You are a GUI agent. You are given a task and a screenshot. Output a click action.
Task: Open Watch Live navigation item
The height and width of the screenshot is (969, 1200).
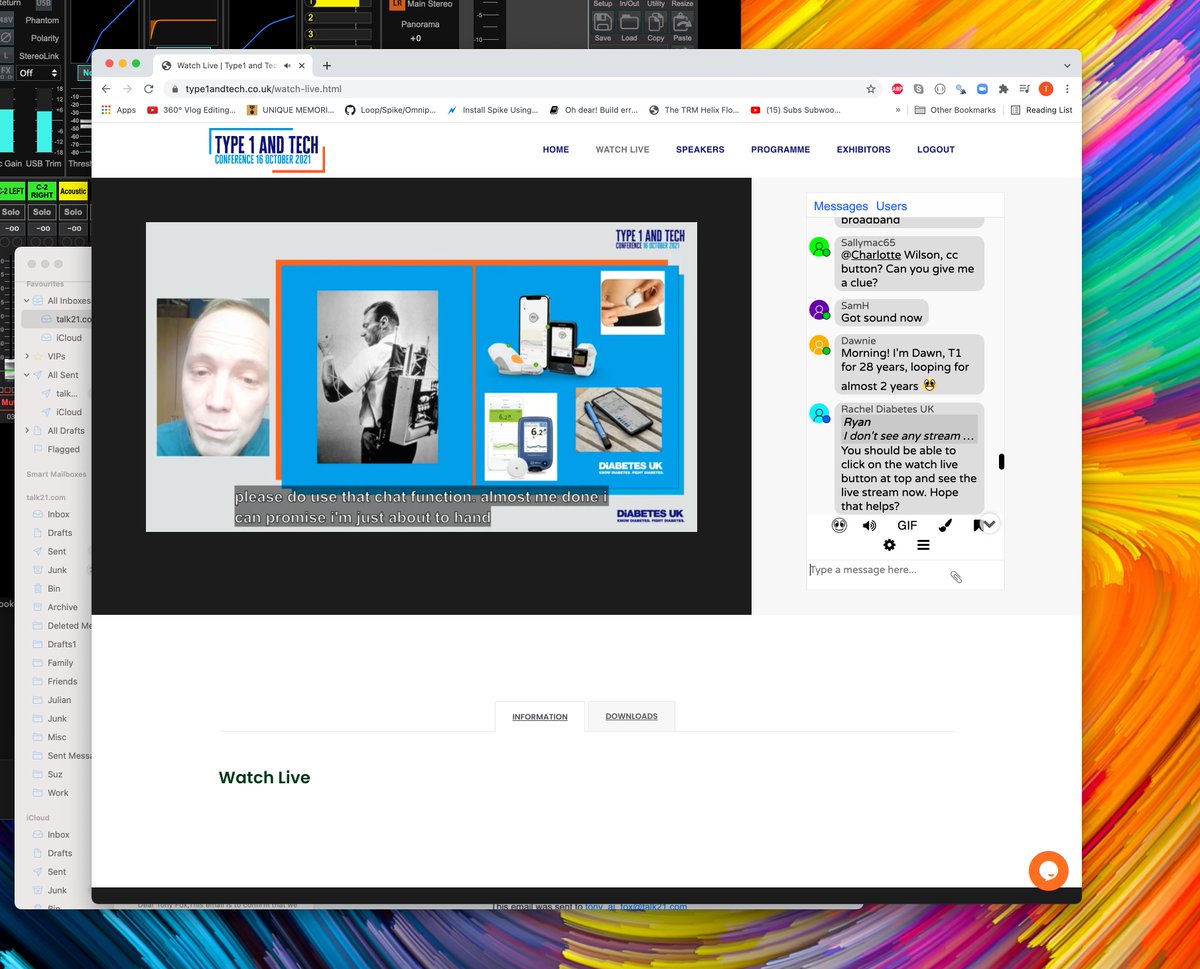pyautogui.click(x=622, y=150)
